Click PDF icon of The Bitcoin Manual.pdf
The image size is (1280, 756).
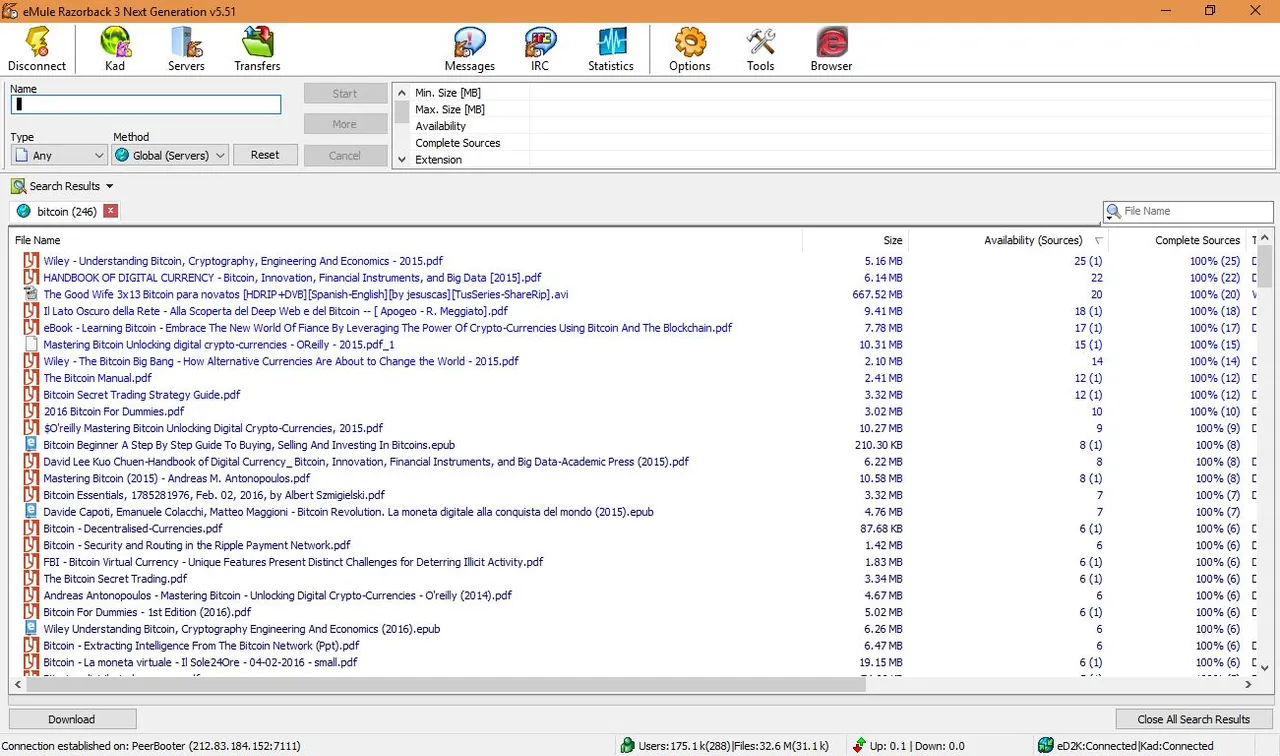click(x=30, y=378)
